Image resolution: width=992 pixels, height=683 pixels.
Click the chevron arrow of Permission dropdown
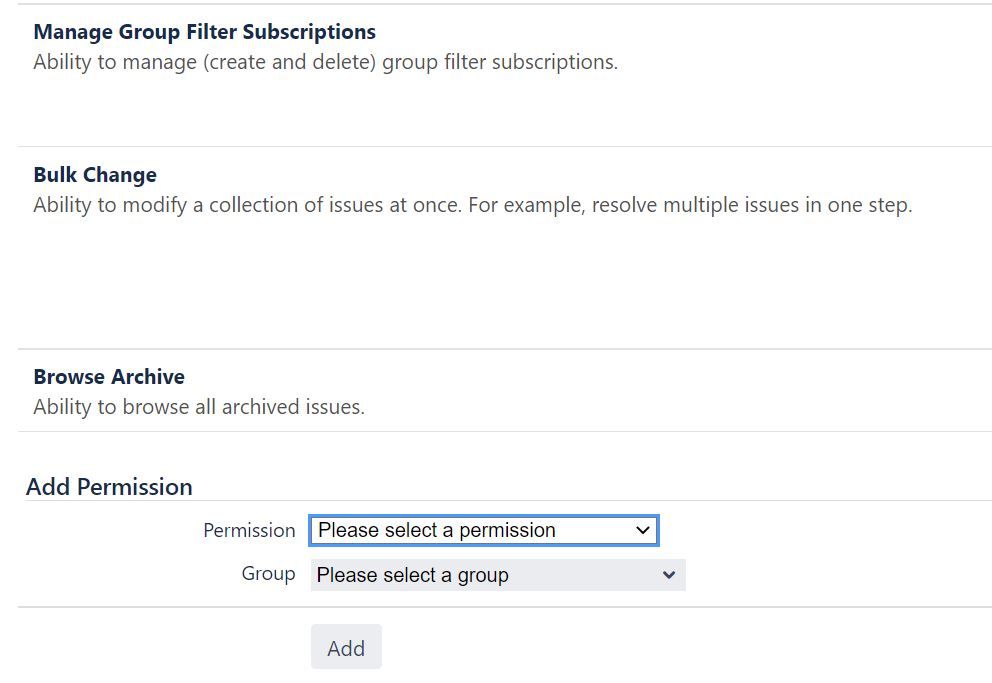tap(643, 530)
